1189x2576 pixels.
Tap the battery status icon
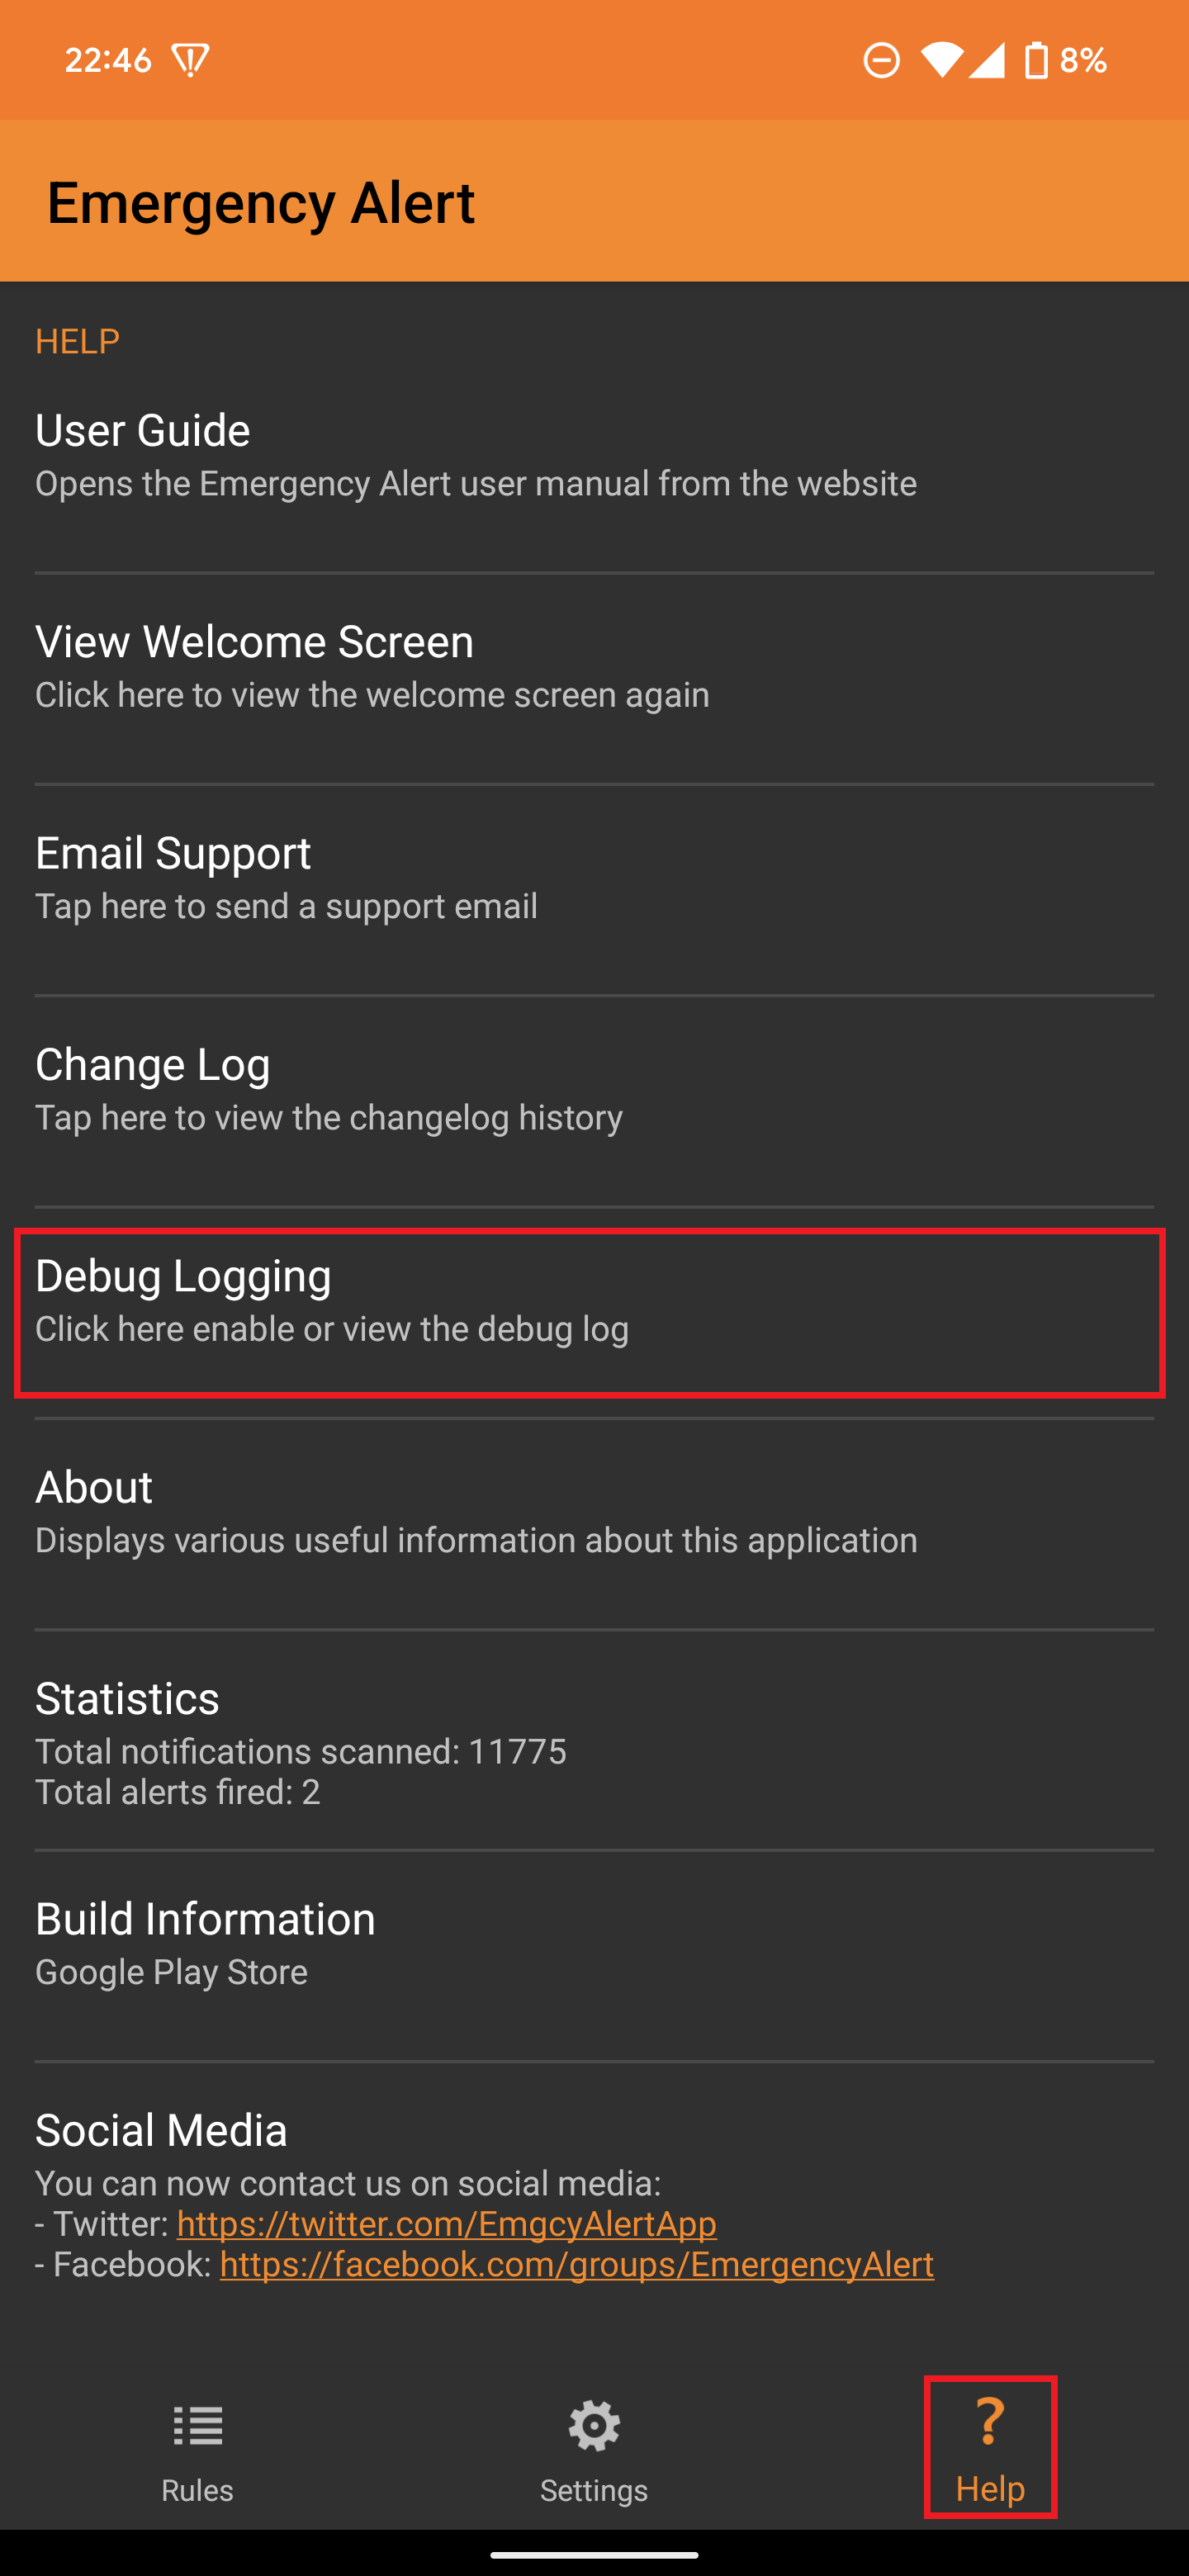pyautogui.click(x=1036, y=60)
